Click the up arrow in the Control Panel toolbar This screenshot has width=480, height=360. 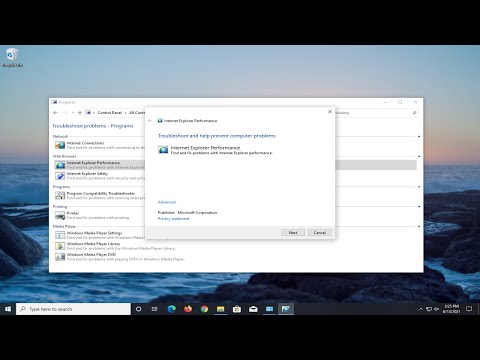click(80, 113)
